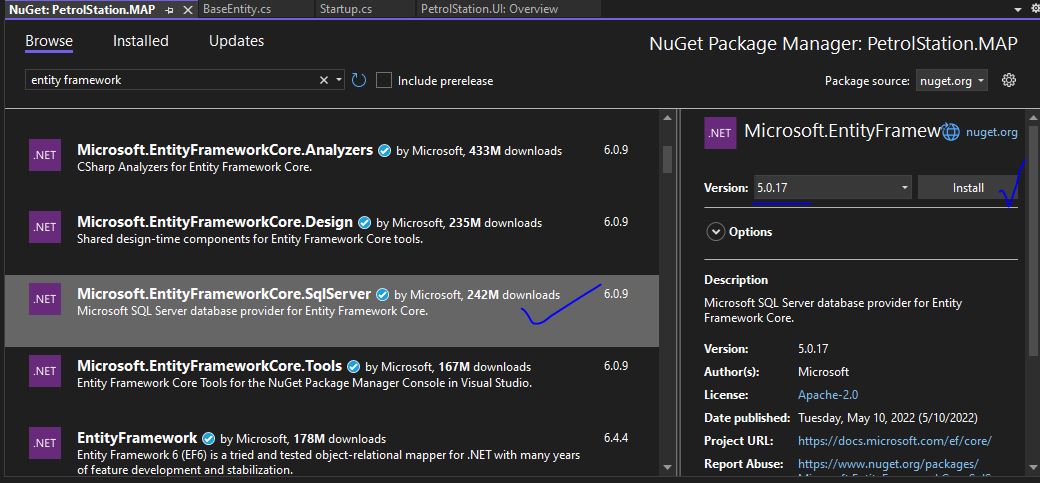Click the globe icon next to nuget.org
The width and height of the screenshot is (1040, 483).
[x=951, y=132]
